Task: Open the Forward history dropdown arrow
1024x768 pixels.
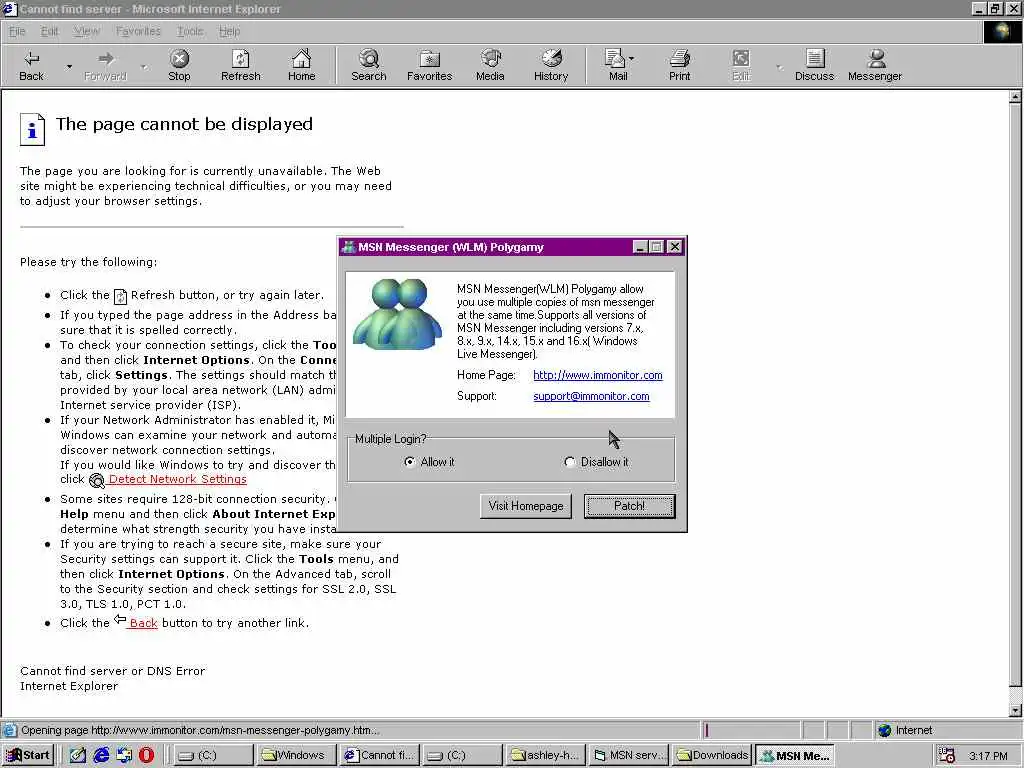Action: pyautogui.click(x=144, y=66)
